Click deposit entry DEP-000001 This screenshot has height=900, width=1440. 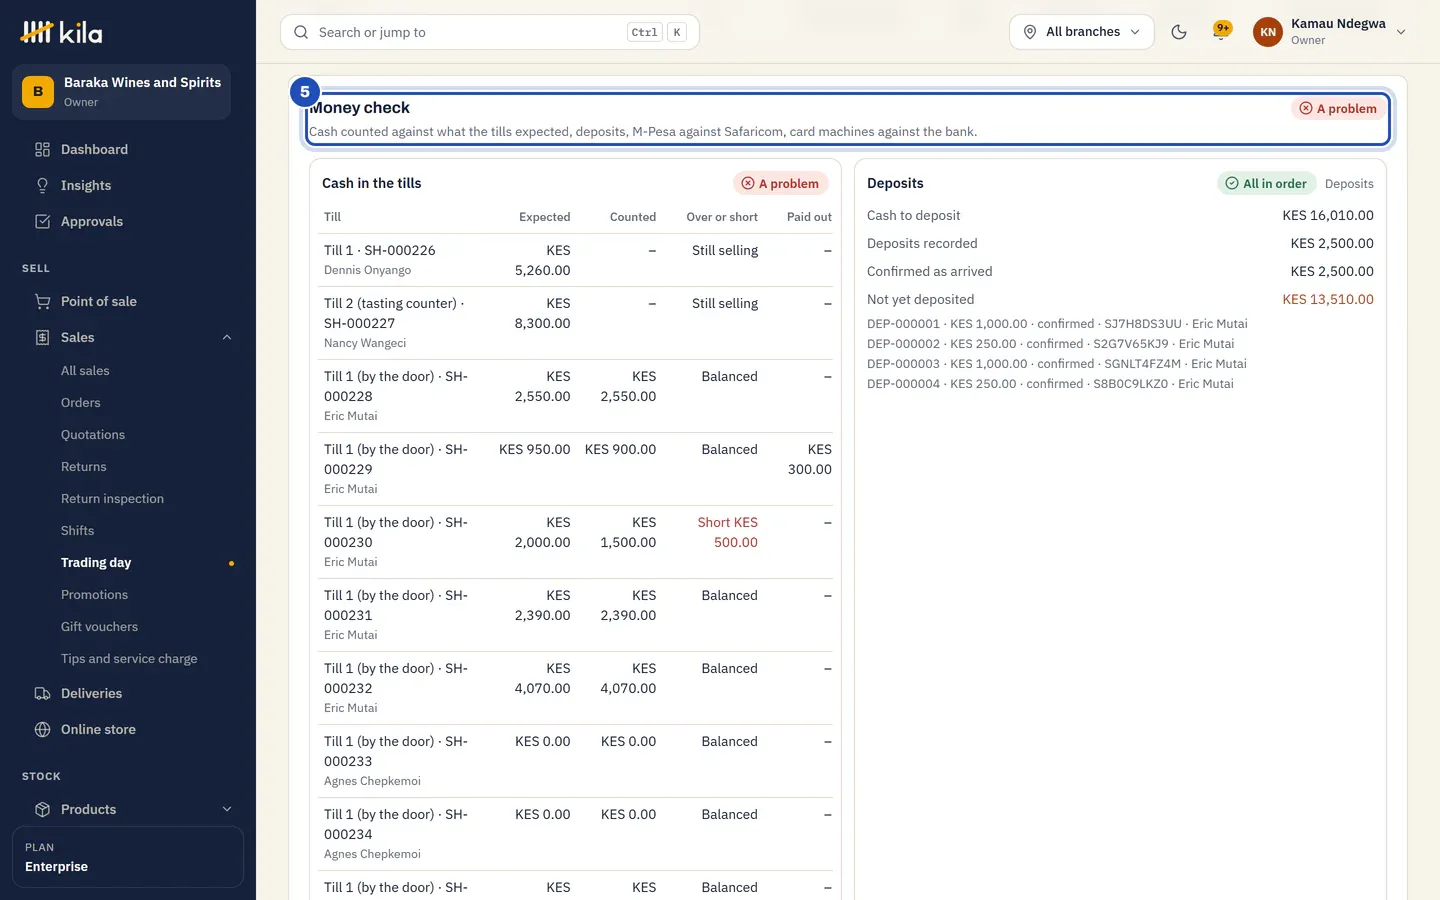pos(1057,324)
